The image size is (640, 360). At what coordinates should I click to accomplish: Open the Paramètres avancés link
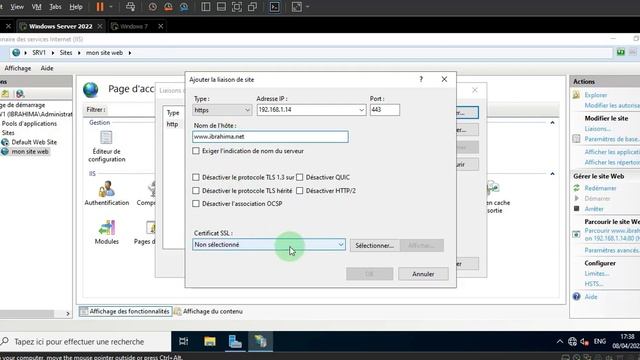(x=612, y=250)
